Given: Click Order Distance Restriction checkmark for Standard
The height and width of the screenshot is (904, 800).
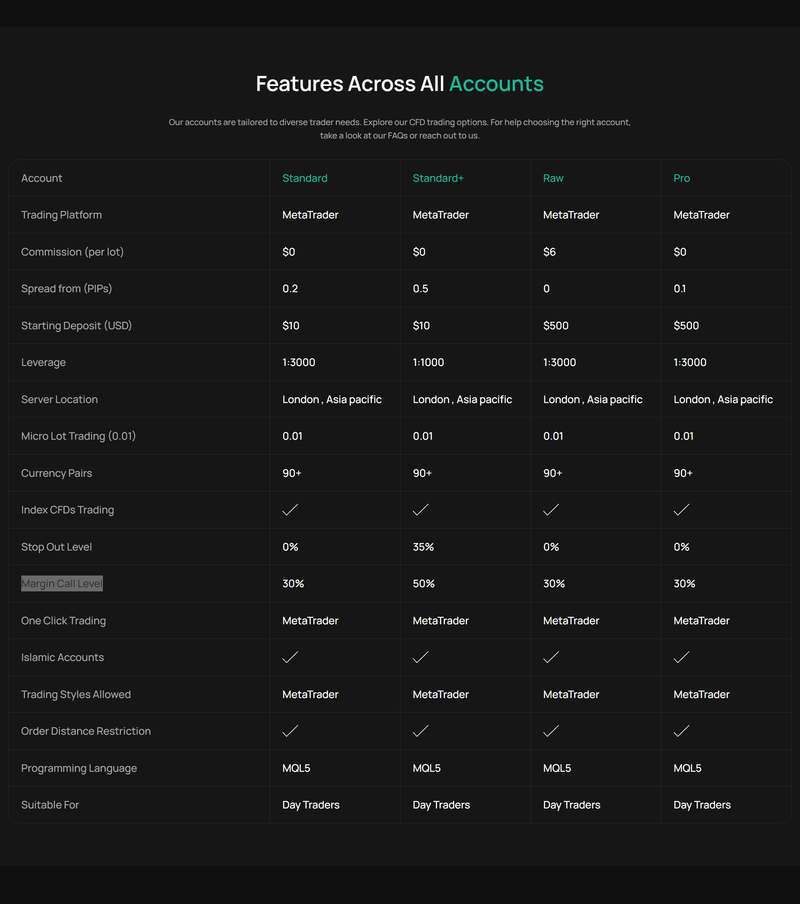Looking at the screenshot, I should point(290,731).
